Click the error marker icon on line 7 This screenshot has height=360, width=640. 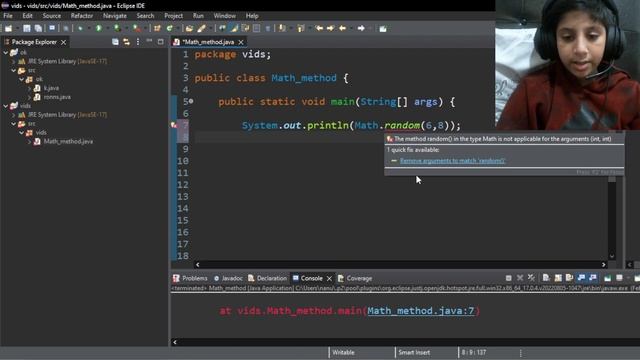174,125
